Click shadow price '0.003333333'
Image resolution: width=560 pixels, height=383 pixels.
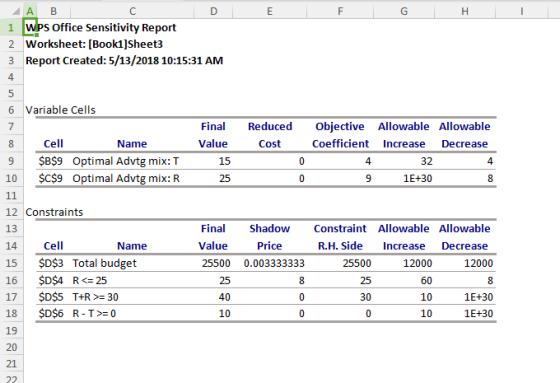274,263
